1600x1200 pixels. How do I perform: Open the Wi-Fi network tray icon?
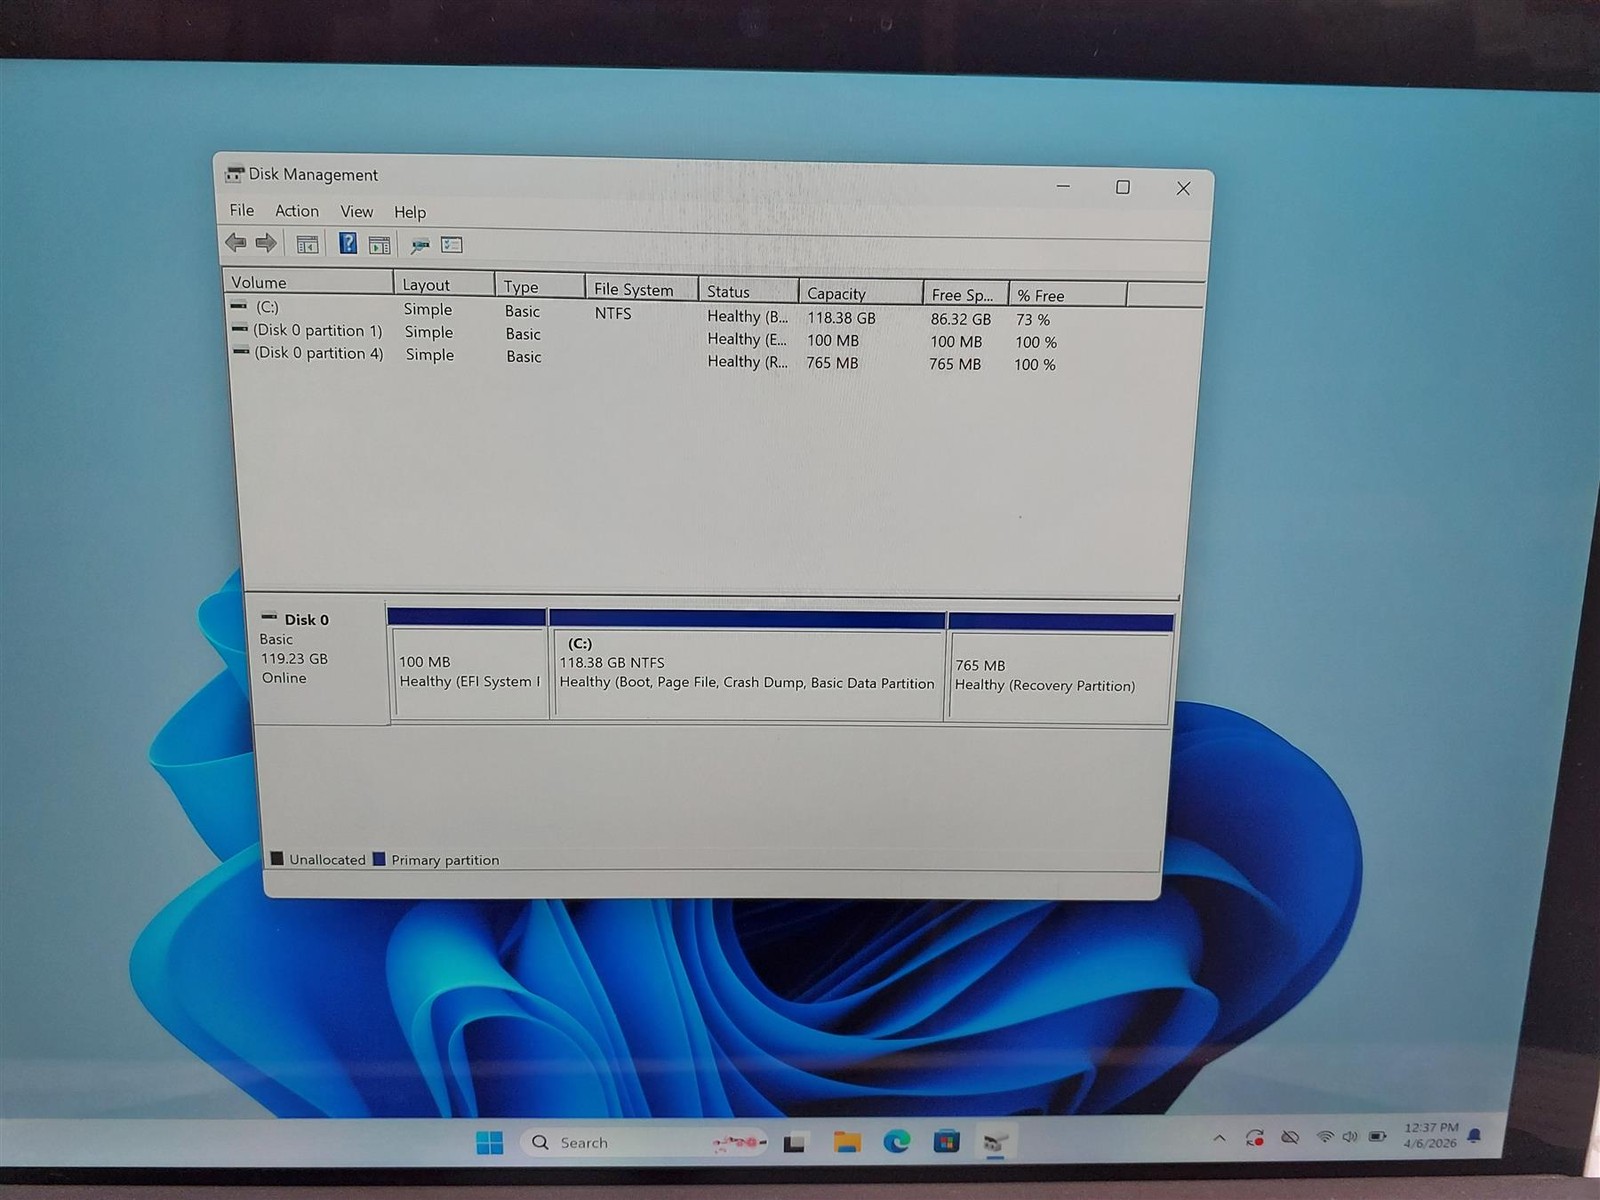[x=1326, y=1137]
